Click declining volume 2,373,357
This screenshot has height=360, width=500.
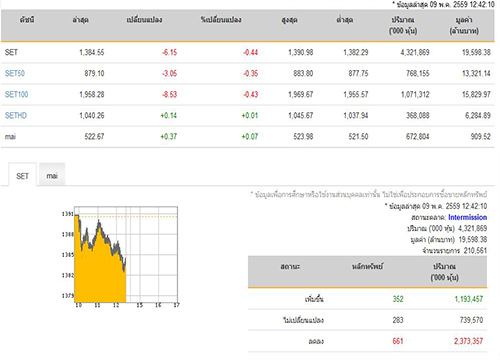(468, 341)
